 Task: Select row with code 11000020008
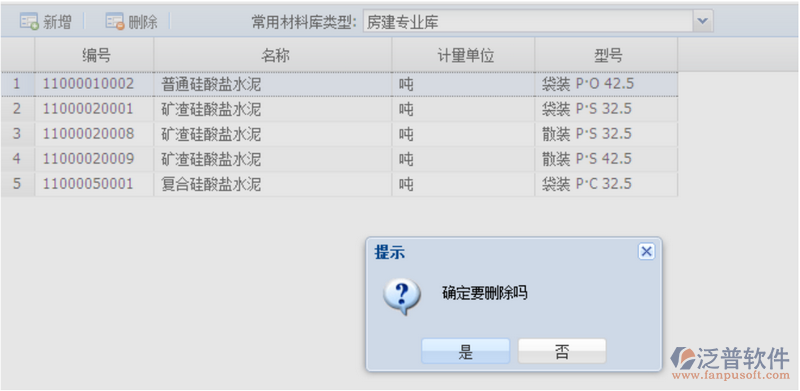(x=339, y=134)
